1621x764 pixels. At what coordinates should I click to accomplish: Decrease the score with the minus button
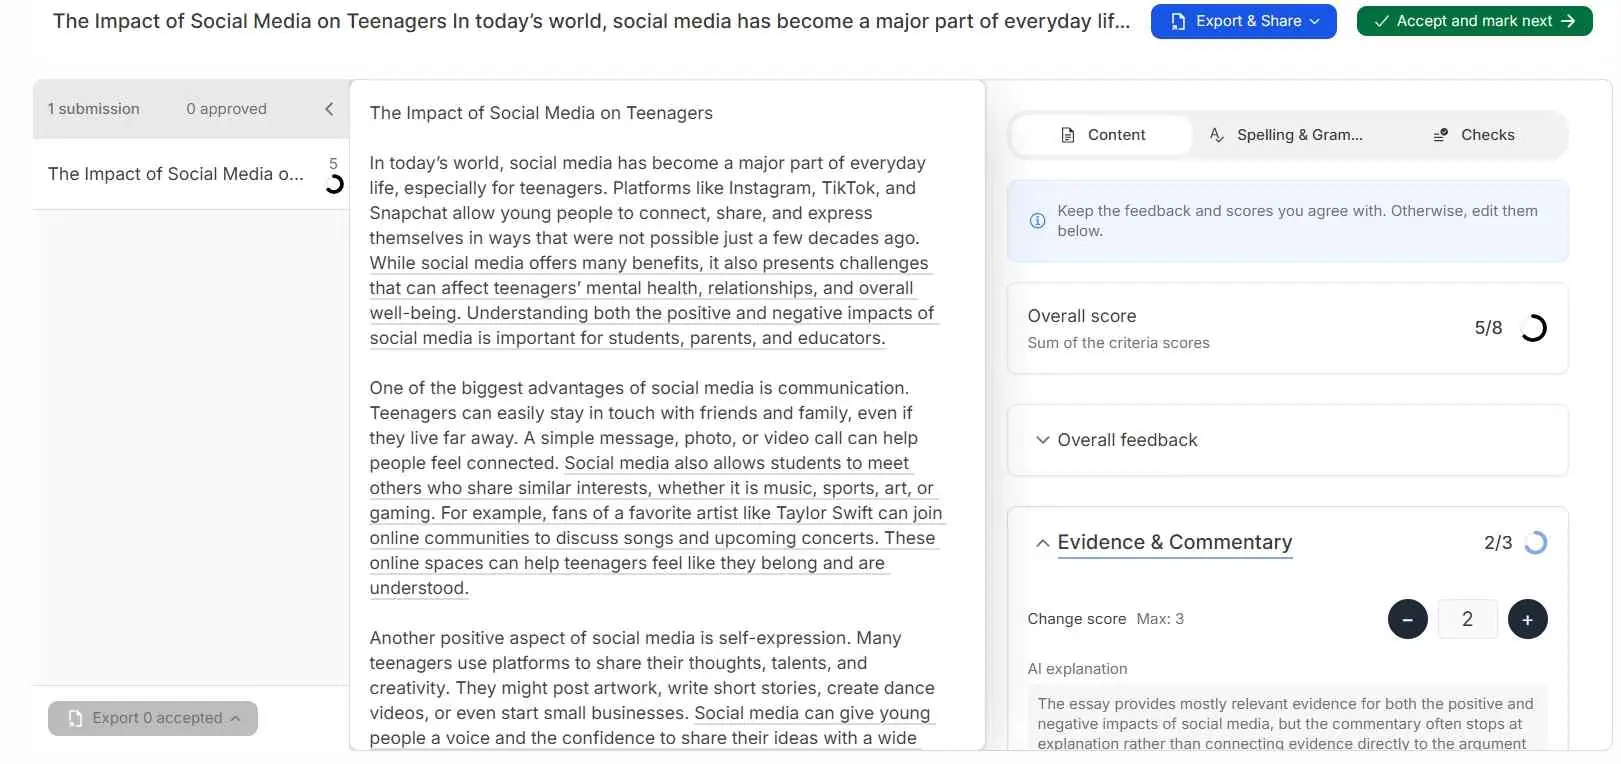click(x=1407, y=619)
